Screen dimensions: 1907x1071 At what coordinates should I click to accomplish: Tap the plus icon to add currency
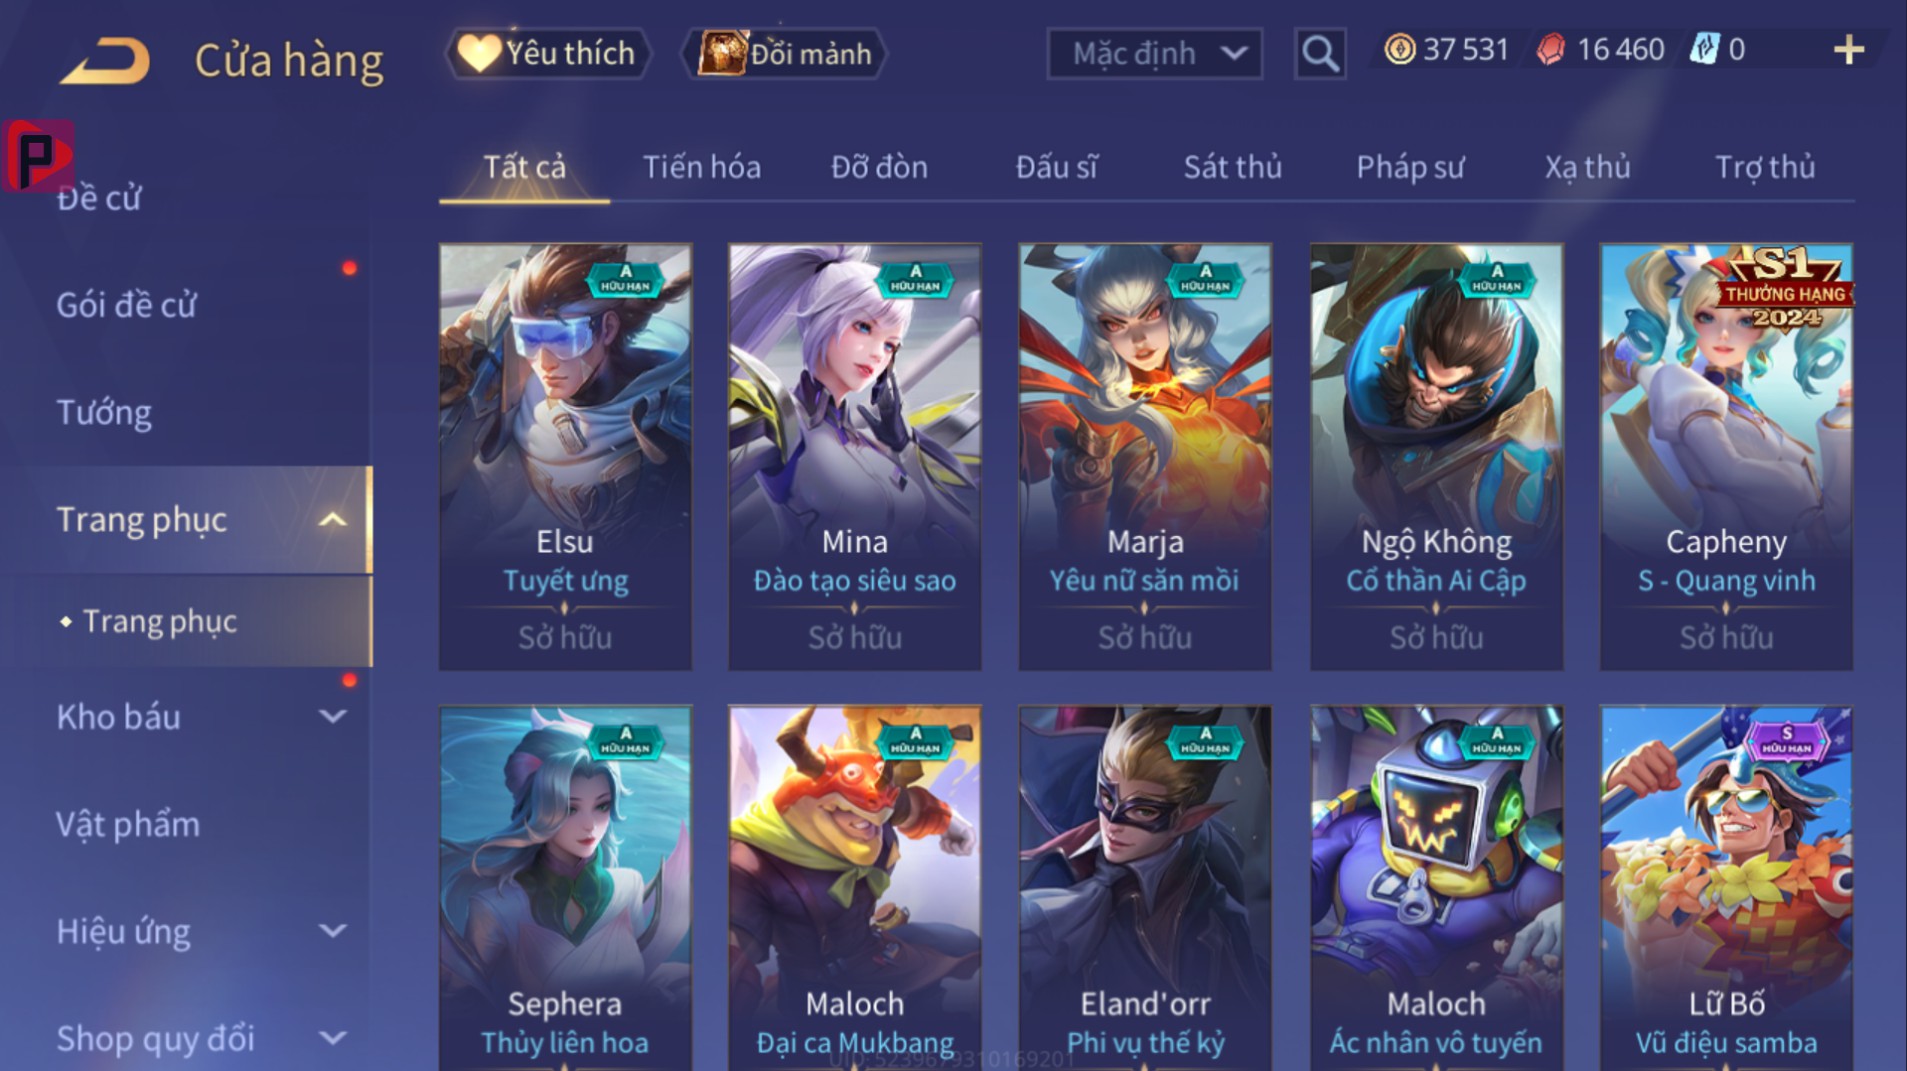(x=1849, y=50)
